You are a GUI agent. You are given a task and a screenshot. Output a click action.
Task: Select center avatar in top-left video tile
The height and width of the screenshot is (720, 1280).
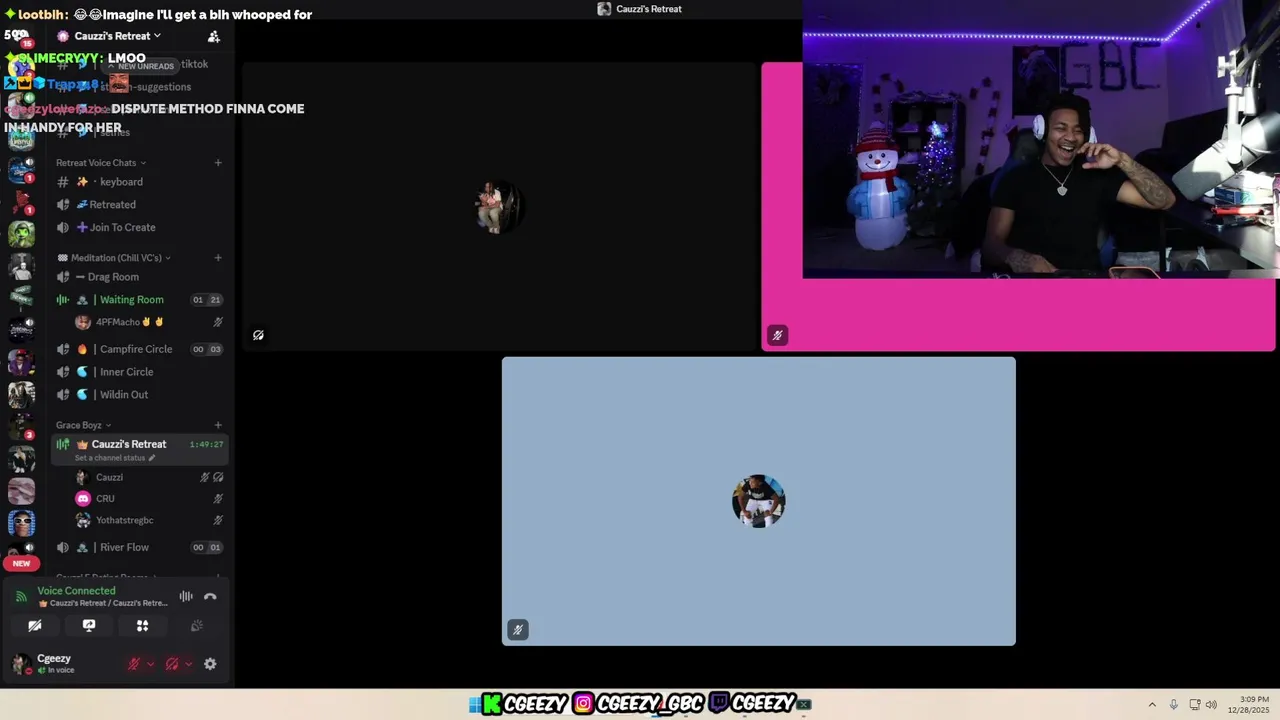(498, 207)
